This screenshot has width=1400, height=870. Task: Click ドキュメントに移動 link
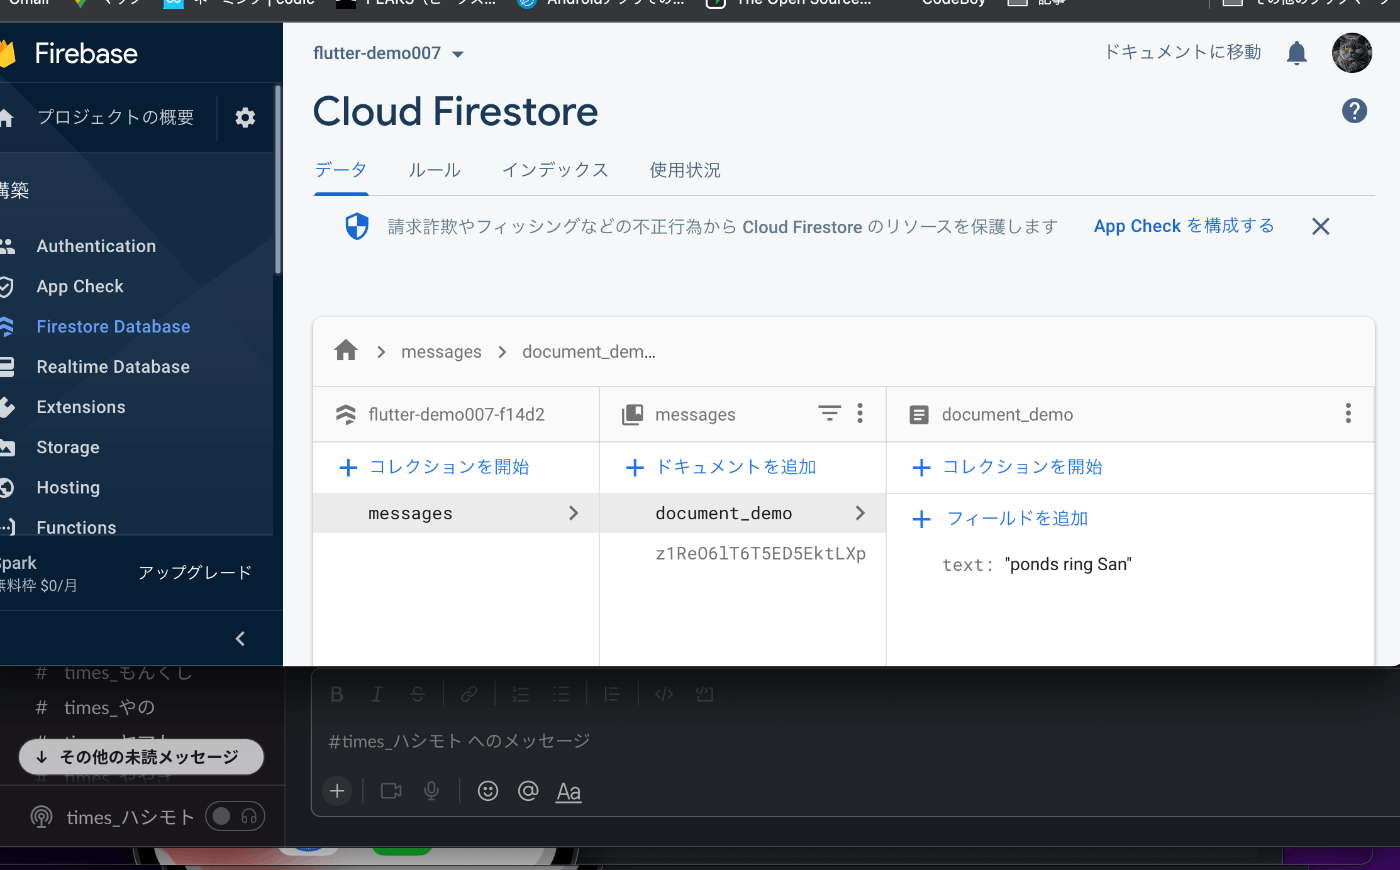[x=1183, y=52]
